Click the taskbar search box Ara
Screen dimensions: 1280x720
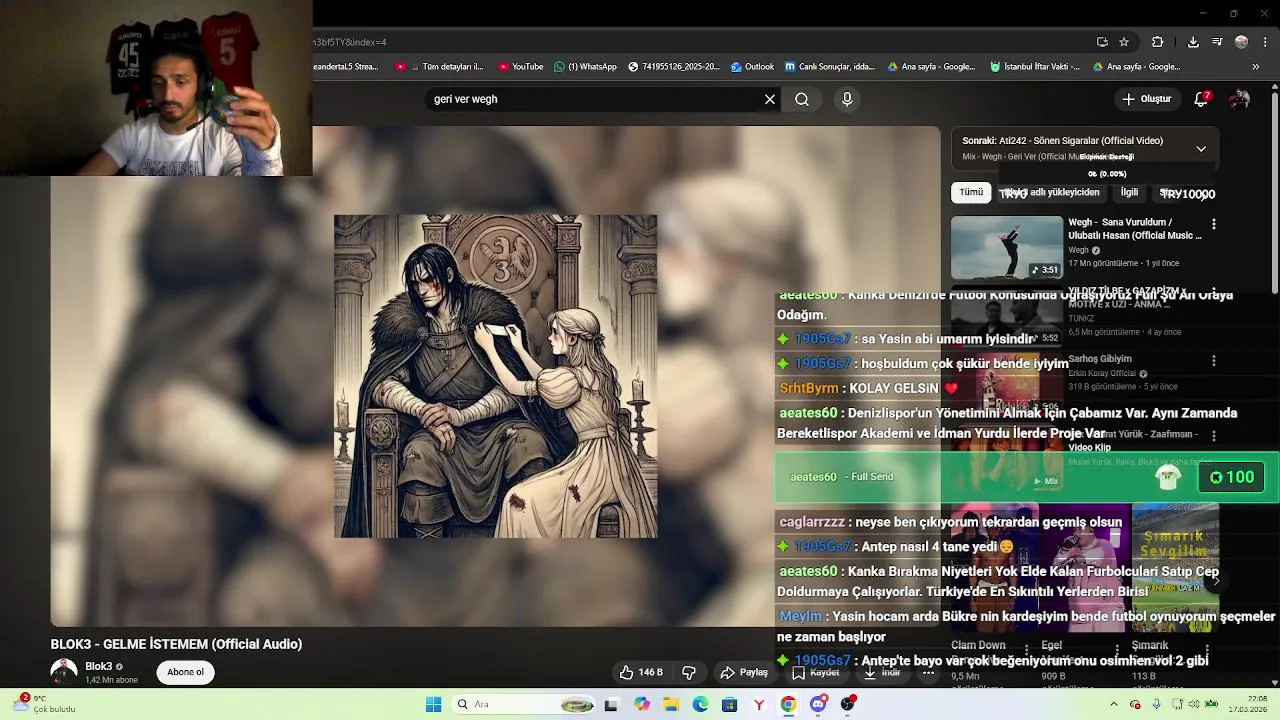[525, 704]
